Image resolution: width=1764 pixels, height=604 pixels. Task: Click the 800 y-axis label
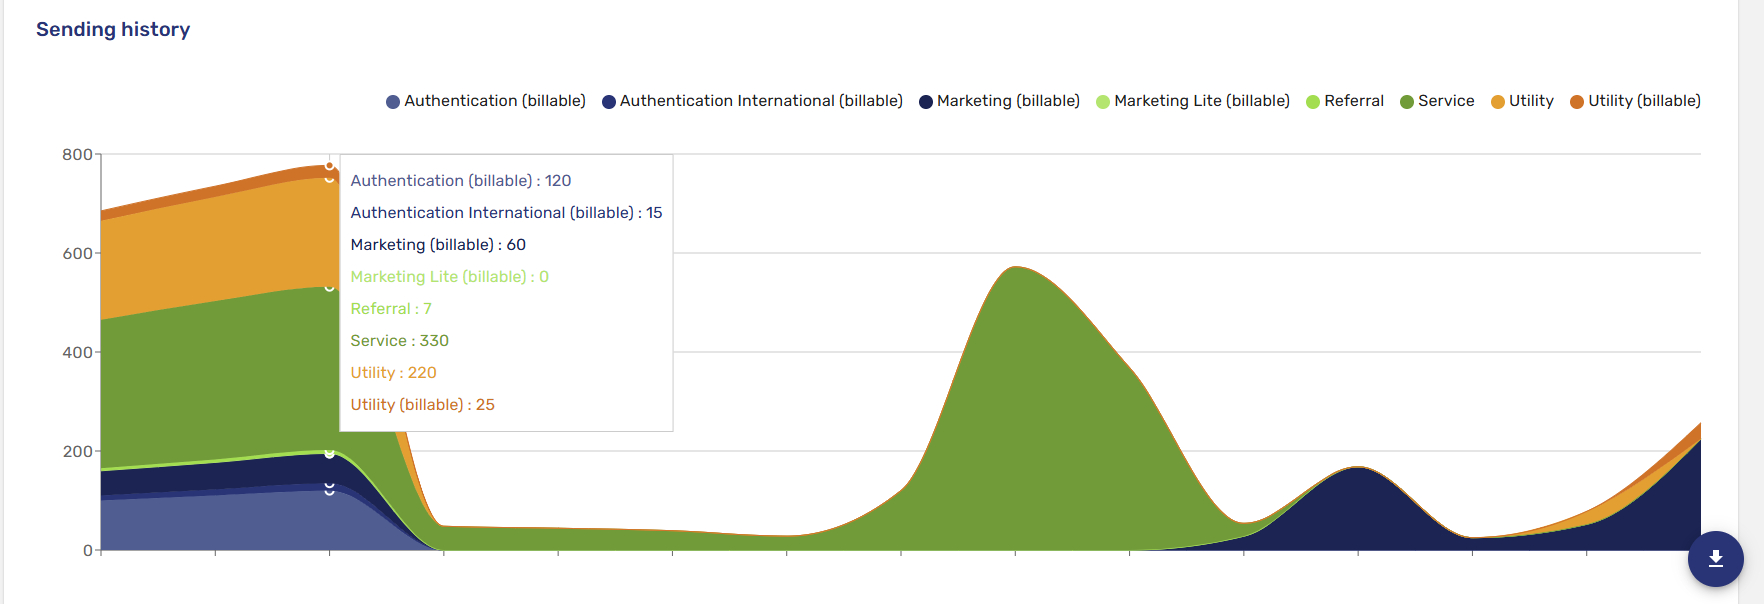coord(77,154)
